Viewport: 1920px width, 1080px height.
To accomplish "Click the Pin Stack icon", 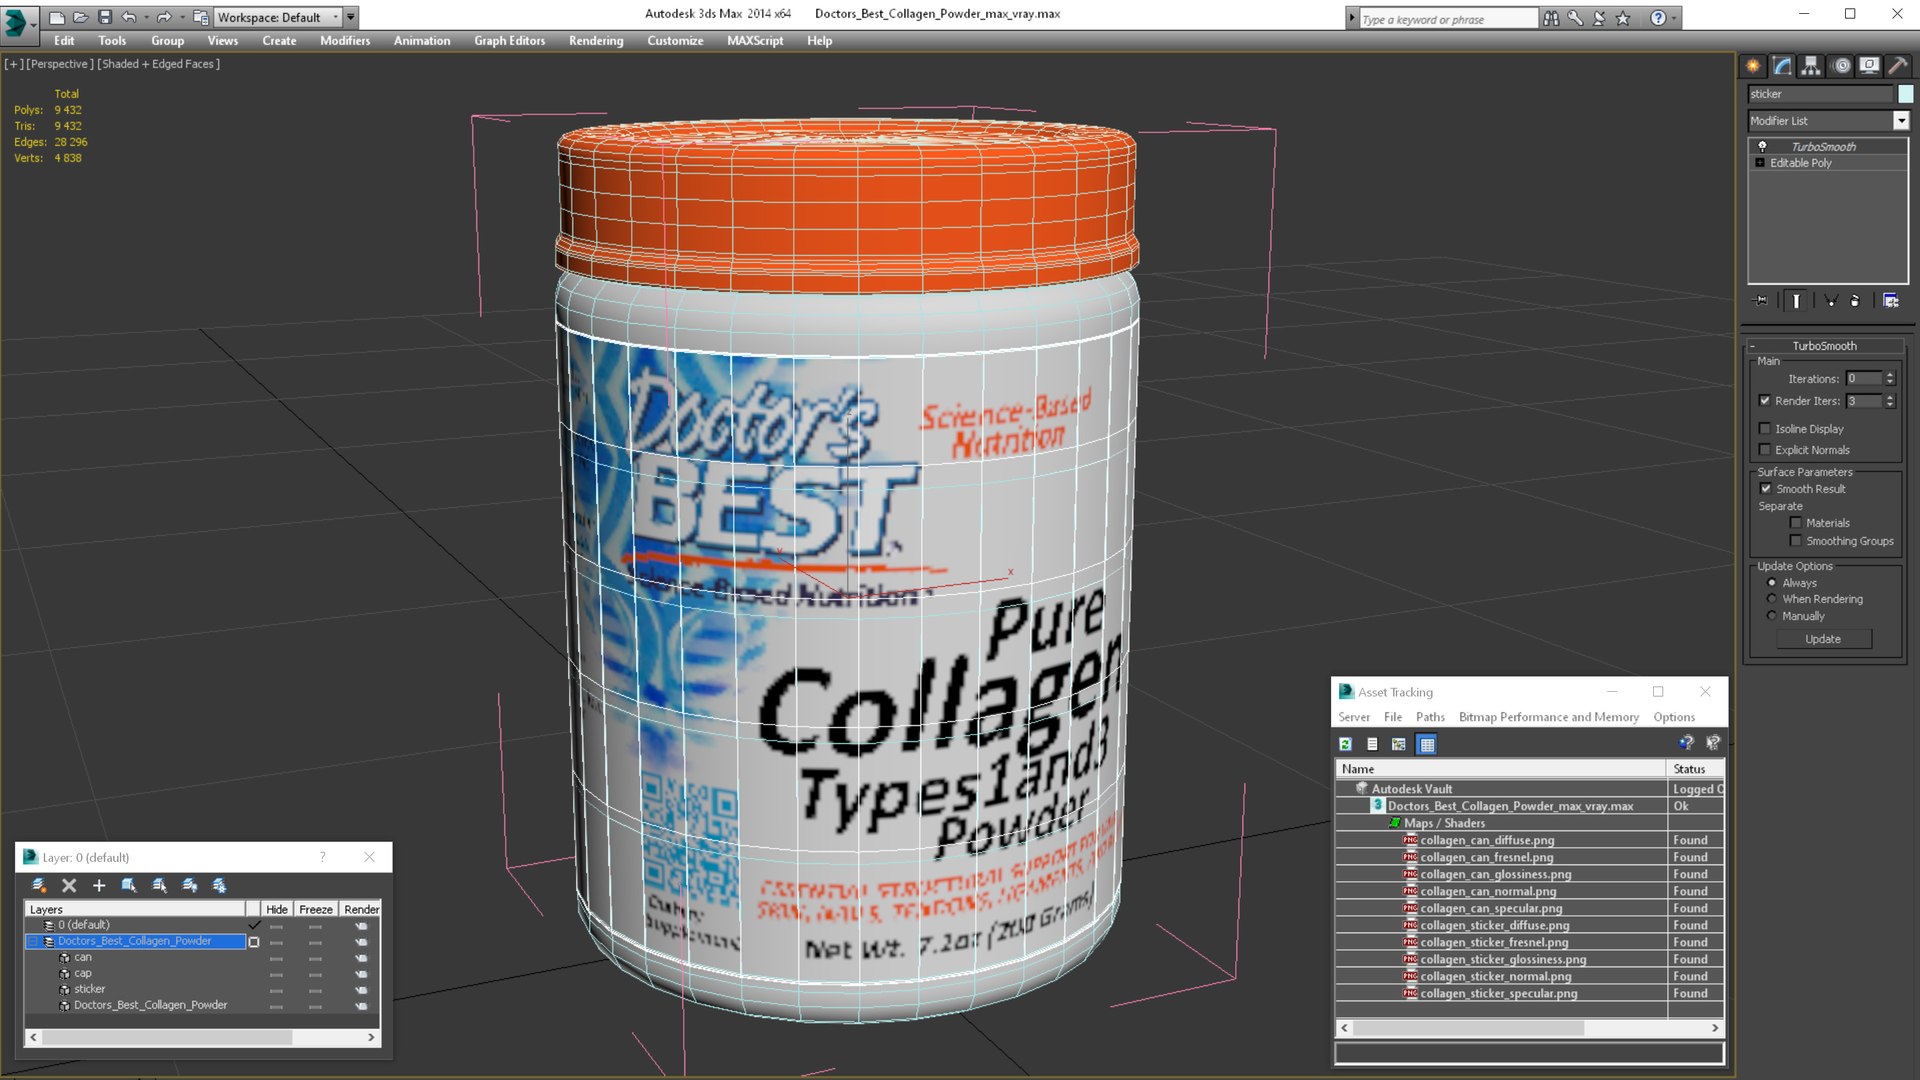I will [x=1761, y=300].
